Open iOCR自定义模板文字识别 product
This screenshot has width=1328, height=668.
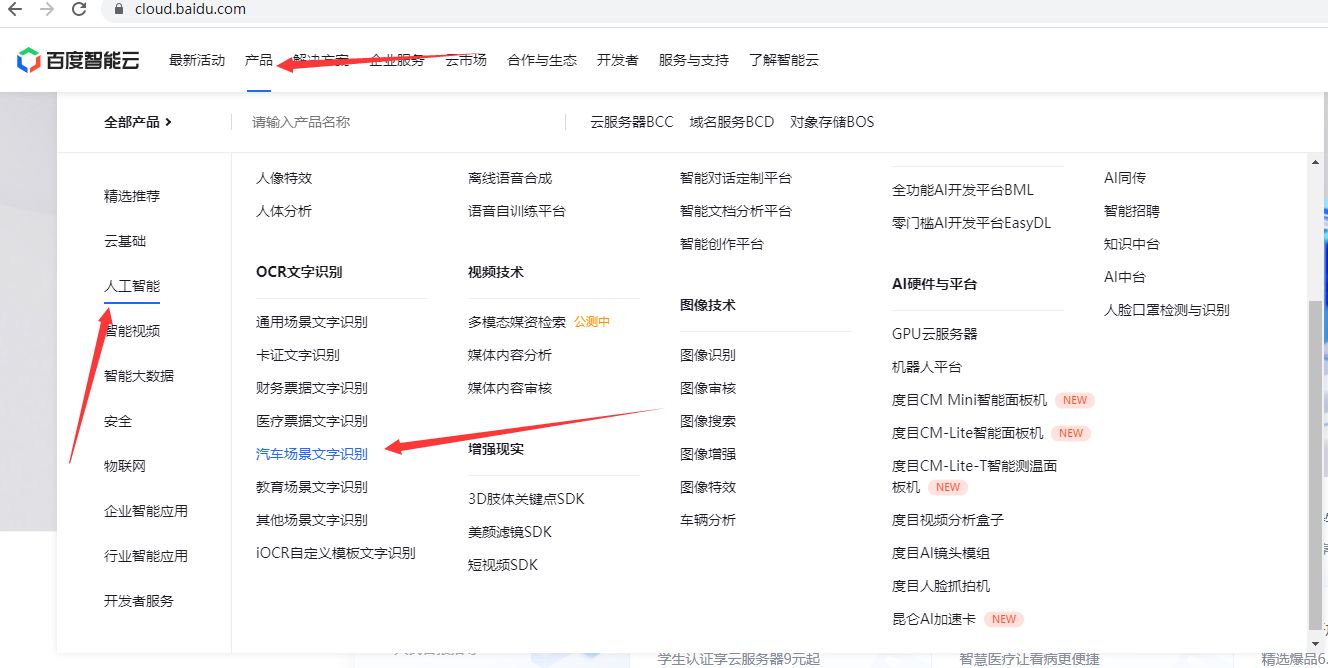[336, 553]
